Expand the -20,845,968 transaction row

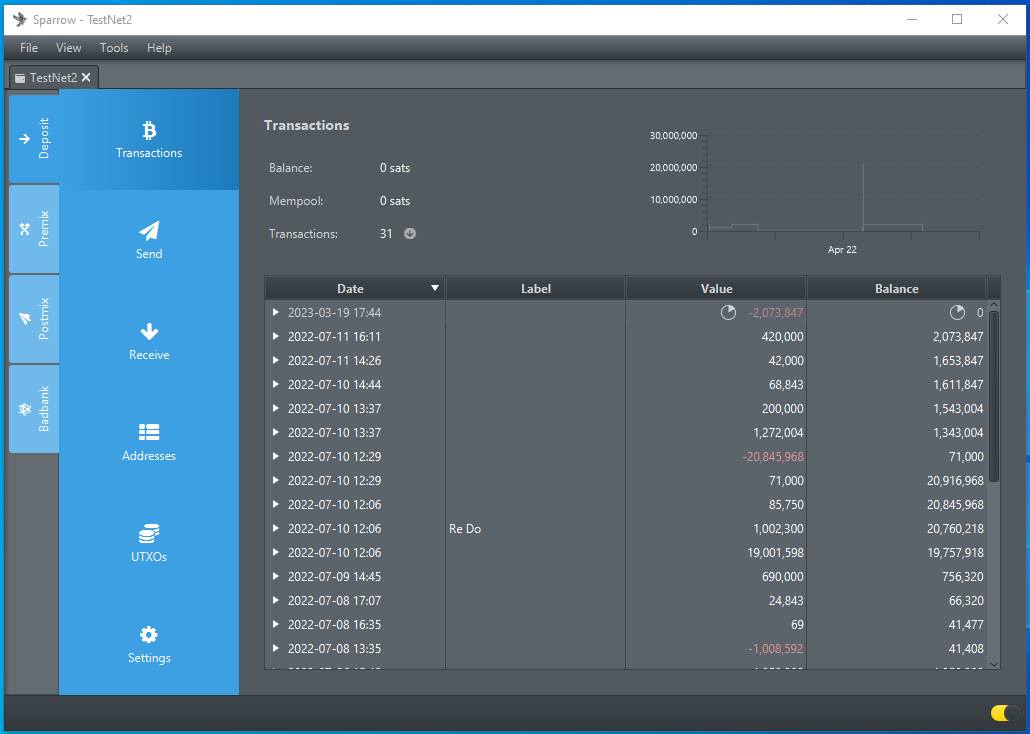276,457
